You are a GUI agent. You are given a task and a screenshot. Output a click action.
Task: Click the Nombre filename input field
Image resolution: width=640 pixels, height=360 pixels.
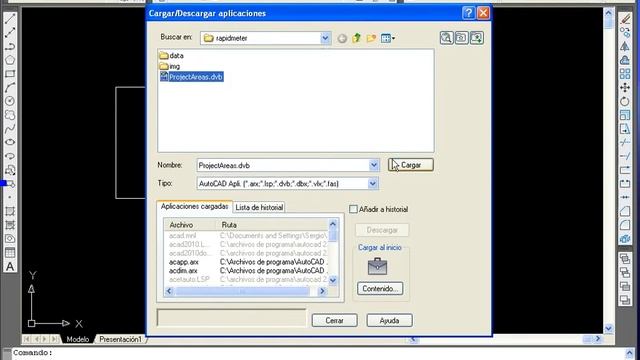283,165
